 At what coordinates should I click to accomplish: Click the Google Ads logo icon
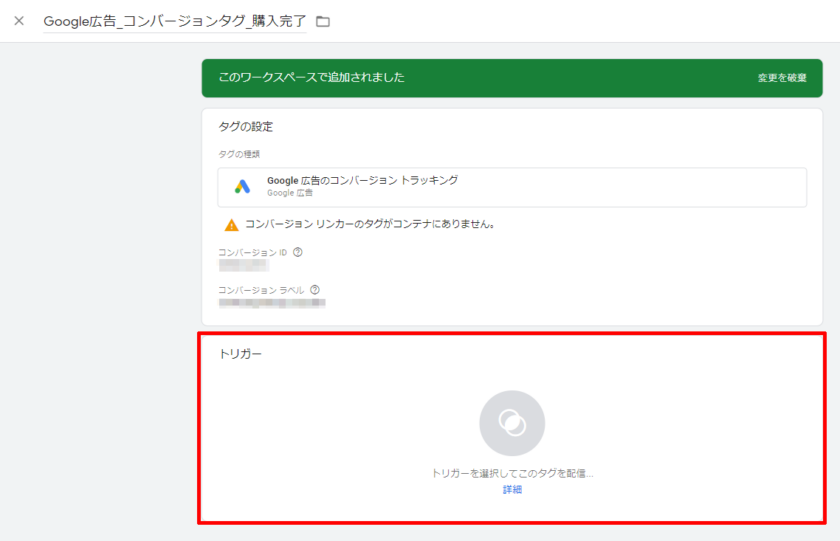pos(242,186)
